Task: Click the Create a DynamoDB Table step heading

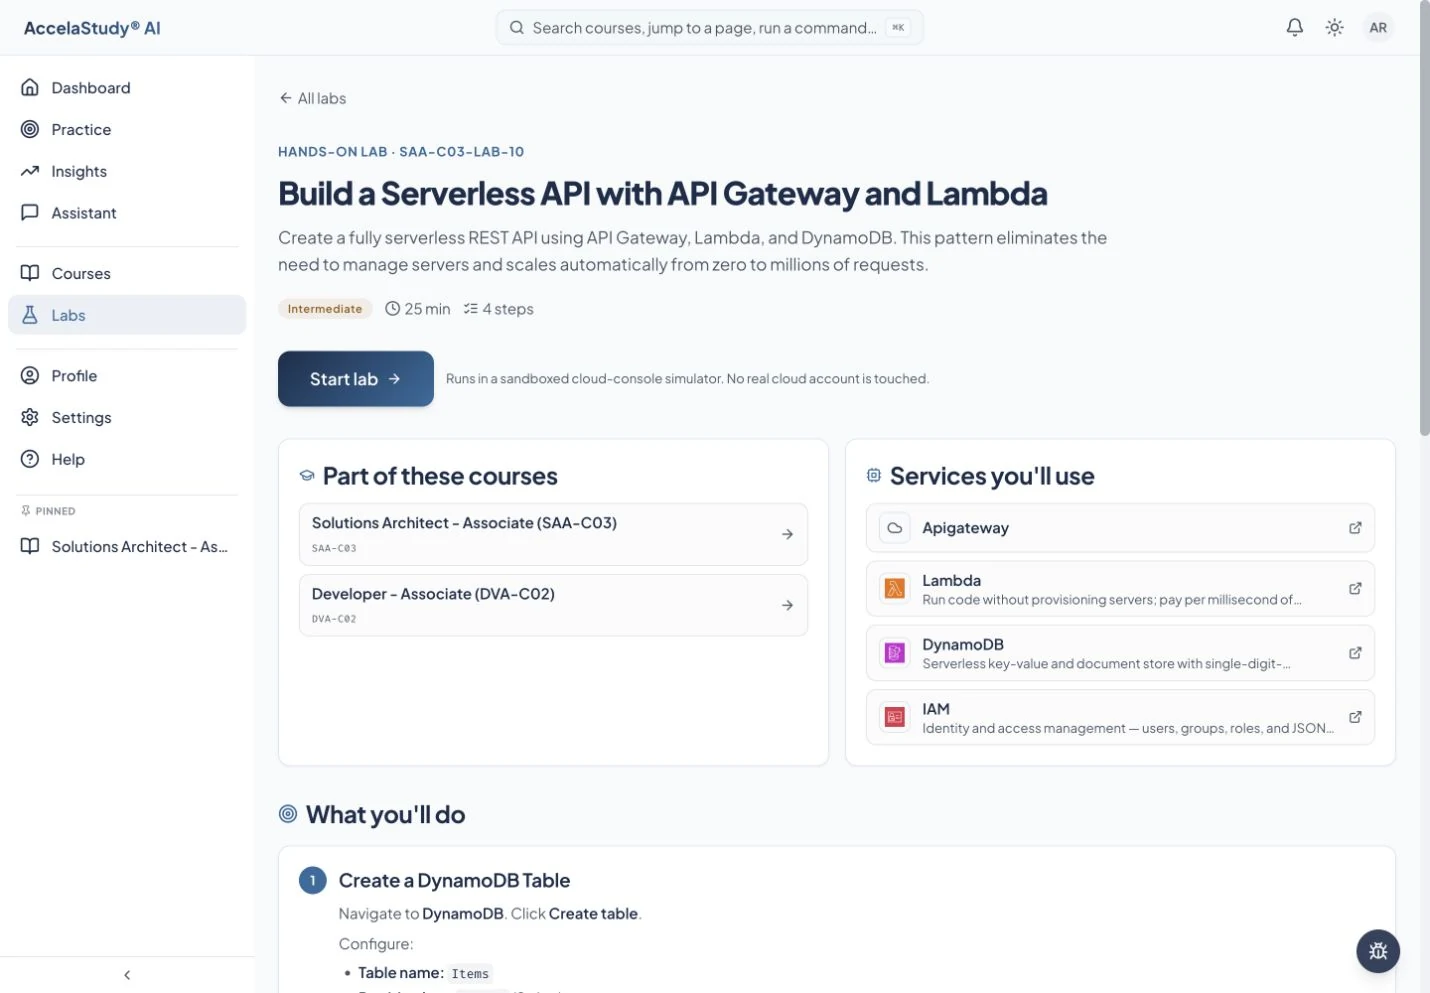Action: 454,880
